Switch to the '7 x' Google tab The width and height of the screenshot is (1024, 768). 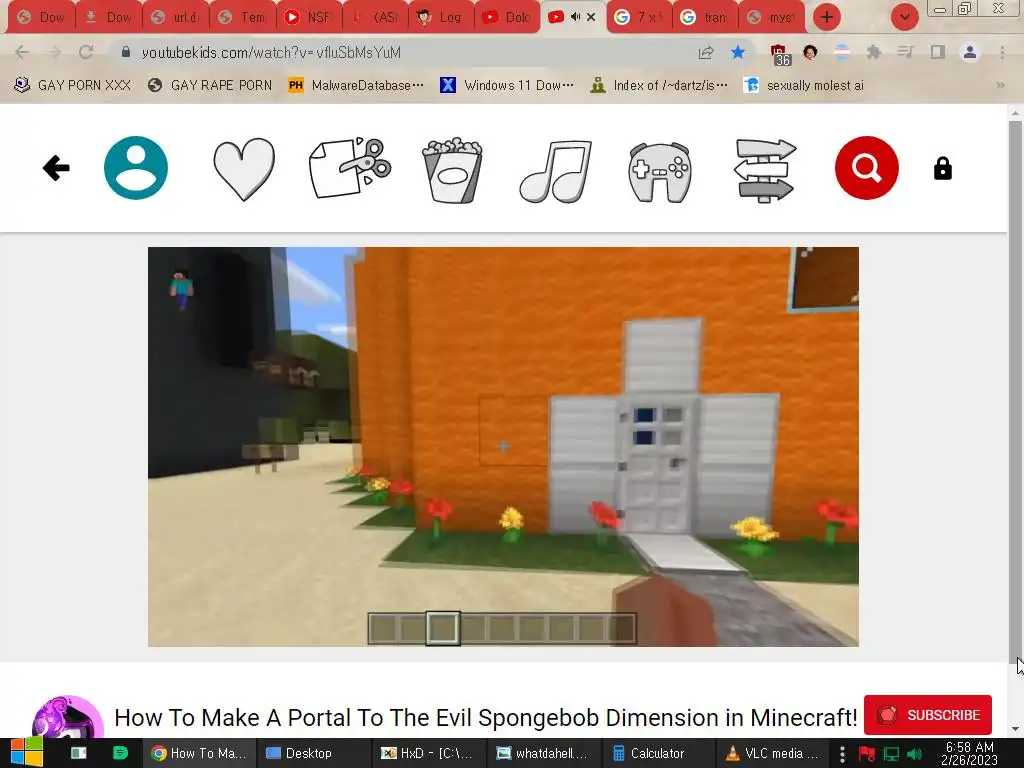pyautogui.click(x=639, y=17)
